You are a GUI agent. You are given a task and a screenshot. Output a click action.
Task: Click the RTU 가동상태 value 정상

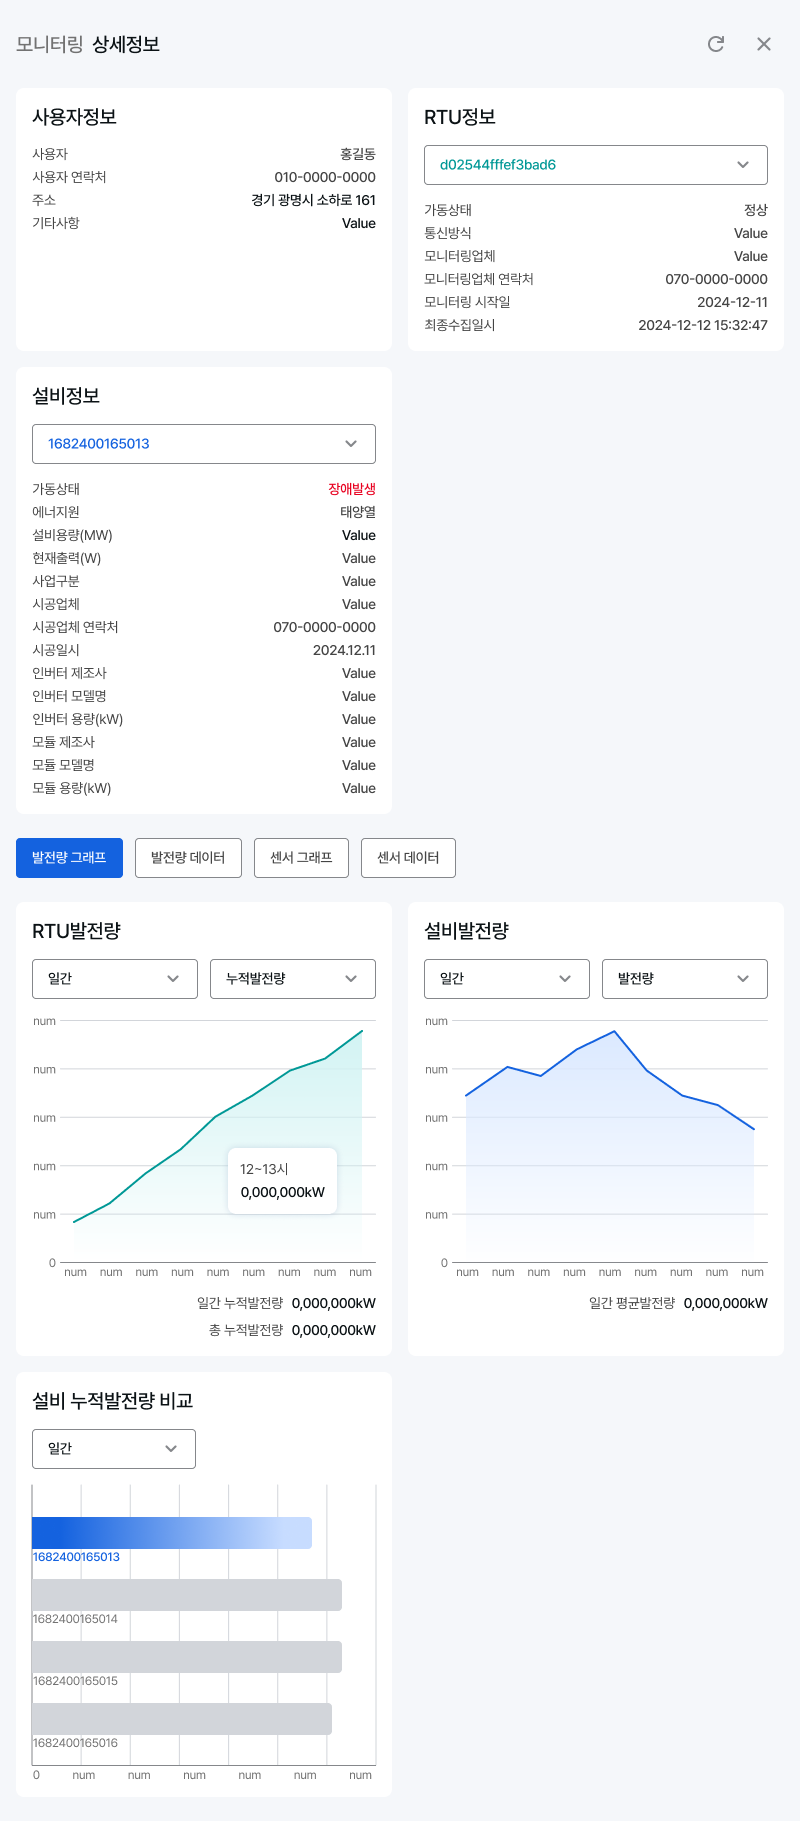(x=756, y=210)
